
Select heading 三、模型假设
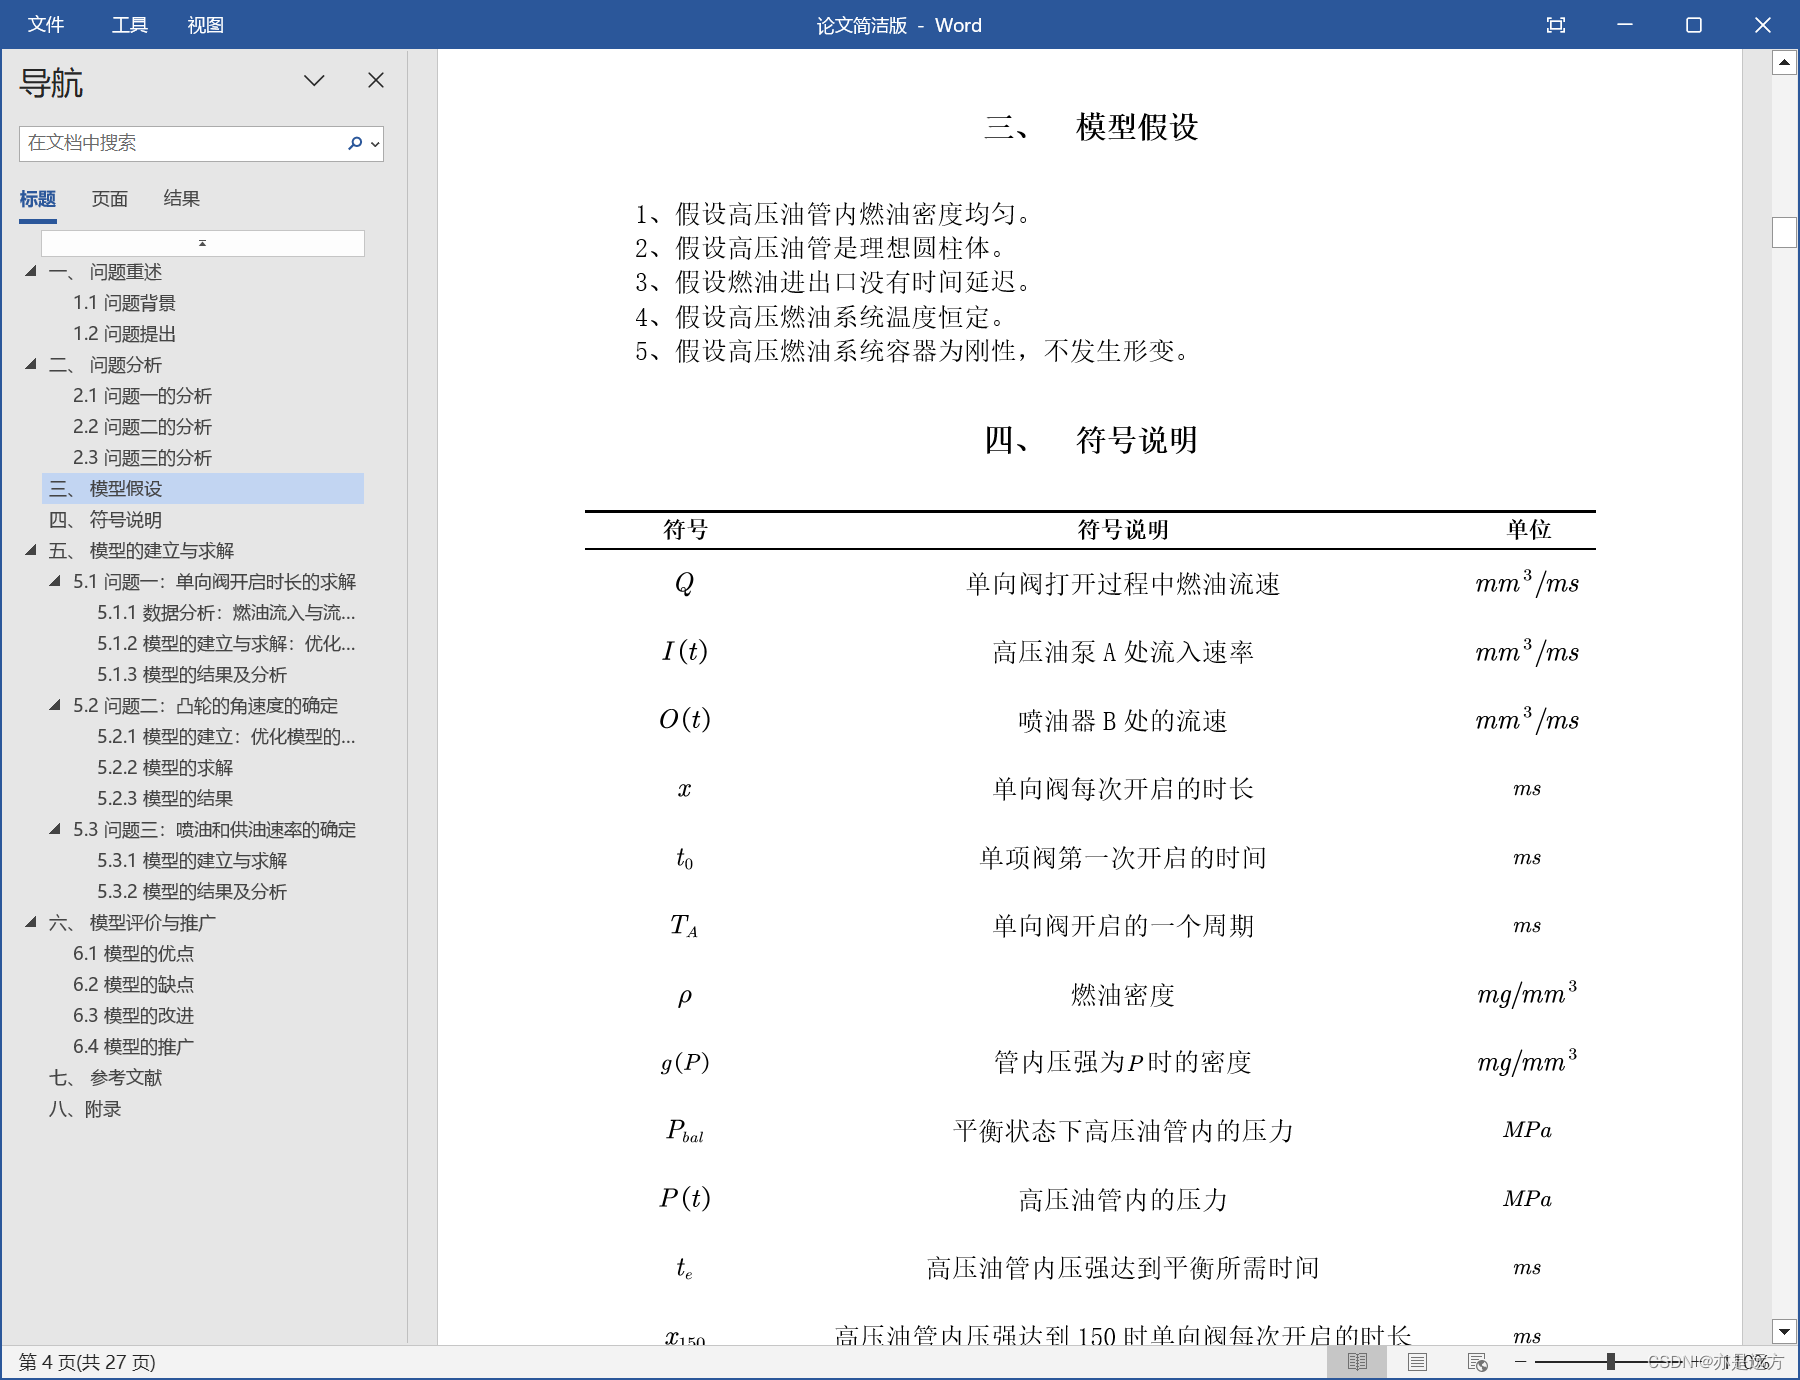pos(203,489)
